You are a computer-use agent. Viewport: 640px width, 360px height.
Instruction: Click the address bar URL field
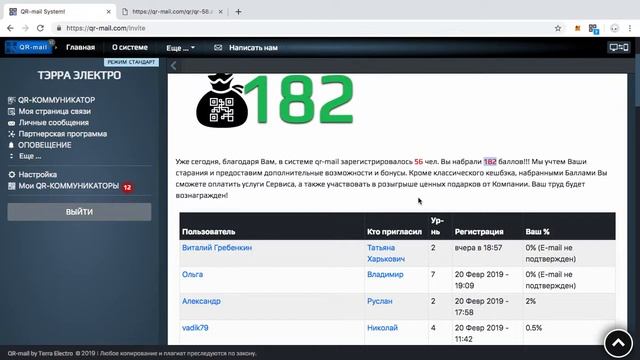click(302, 28)
